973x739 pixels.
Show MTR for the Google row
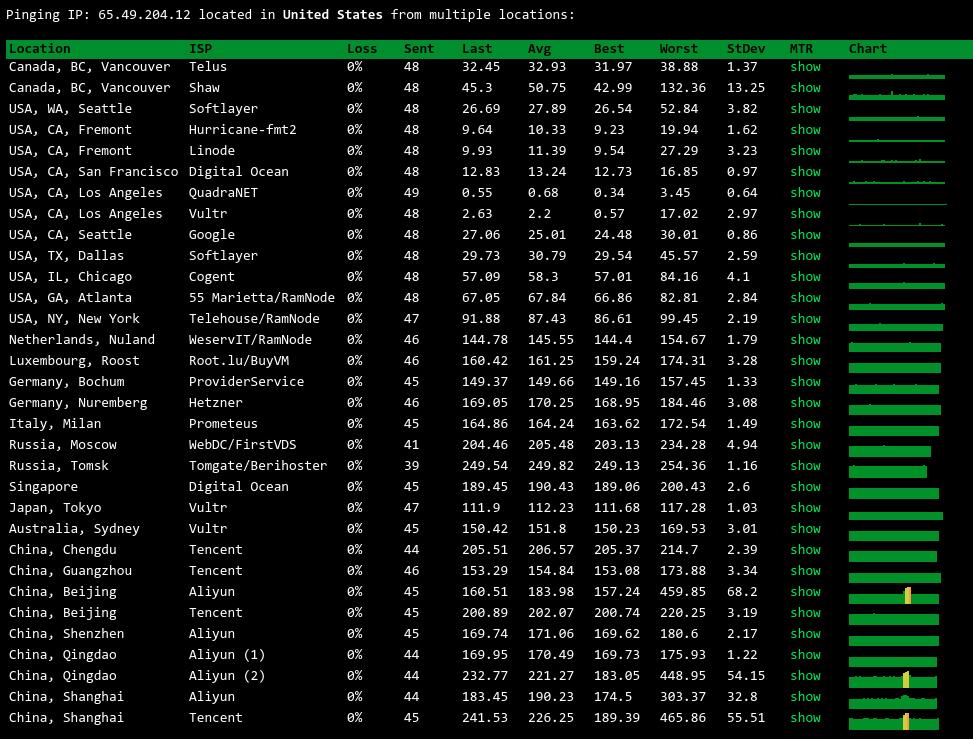[x=805, y=235]
